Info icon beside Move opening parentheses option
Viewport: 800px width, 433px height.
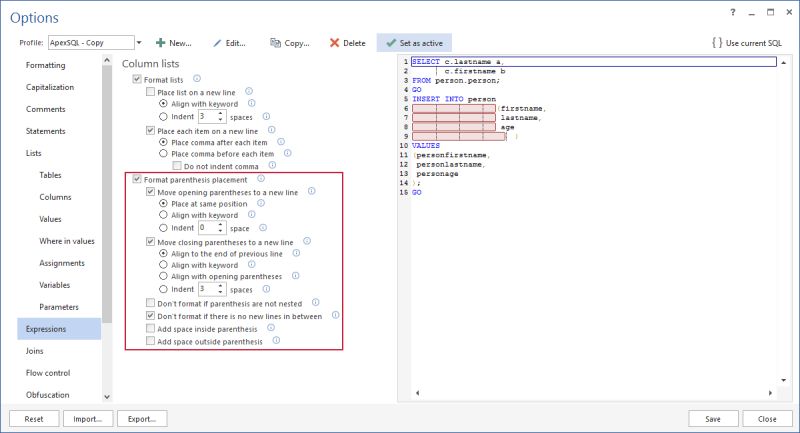tap(311, 191)
